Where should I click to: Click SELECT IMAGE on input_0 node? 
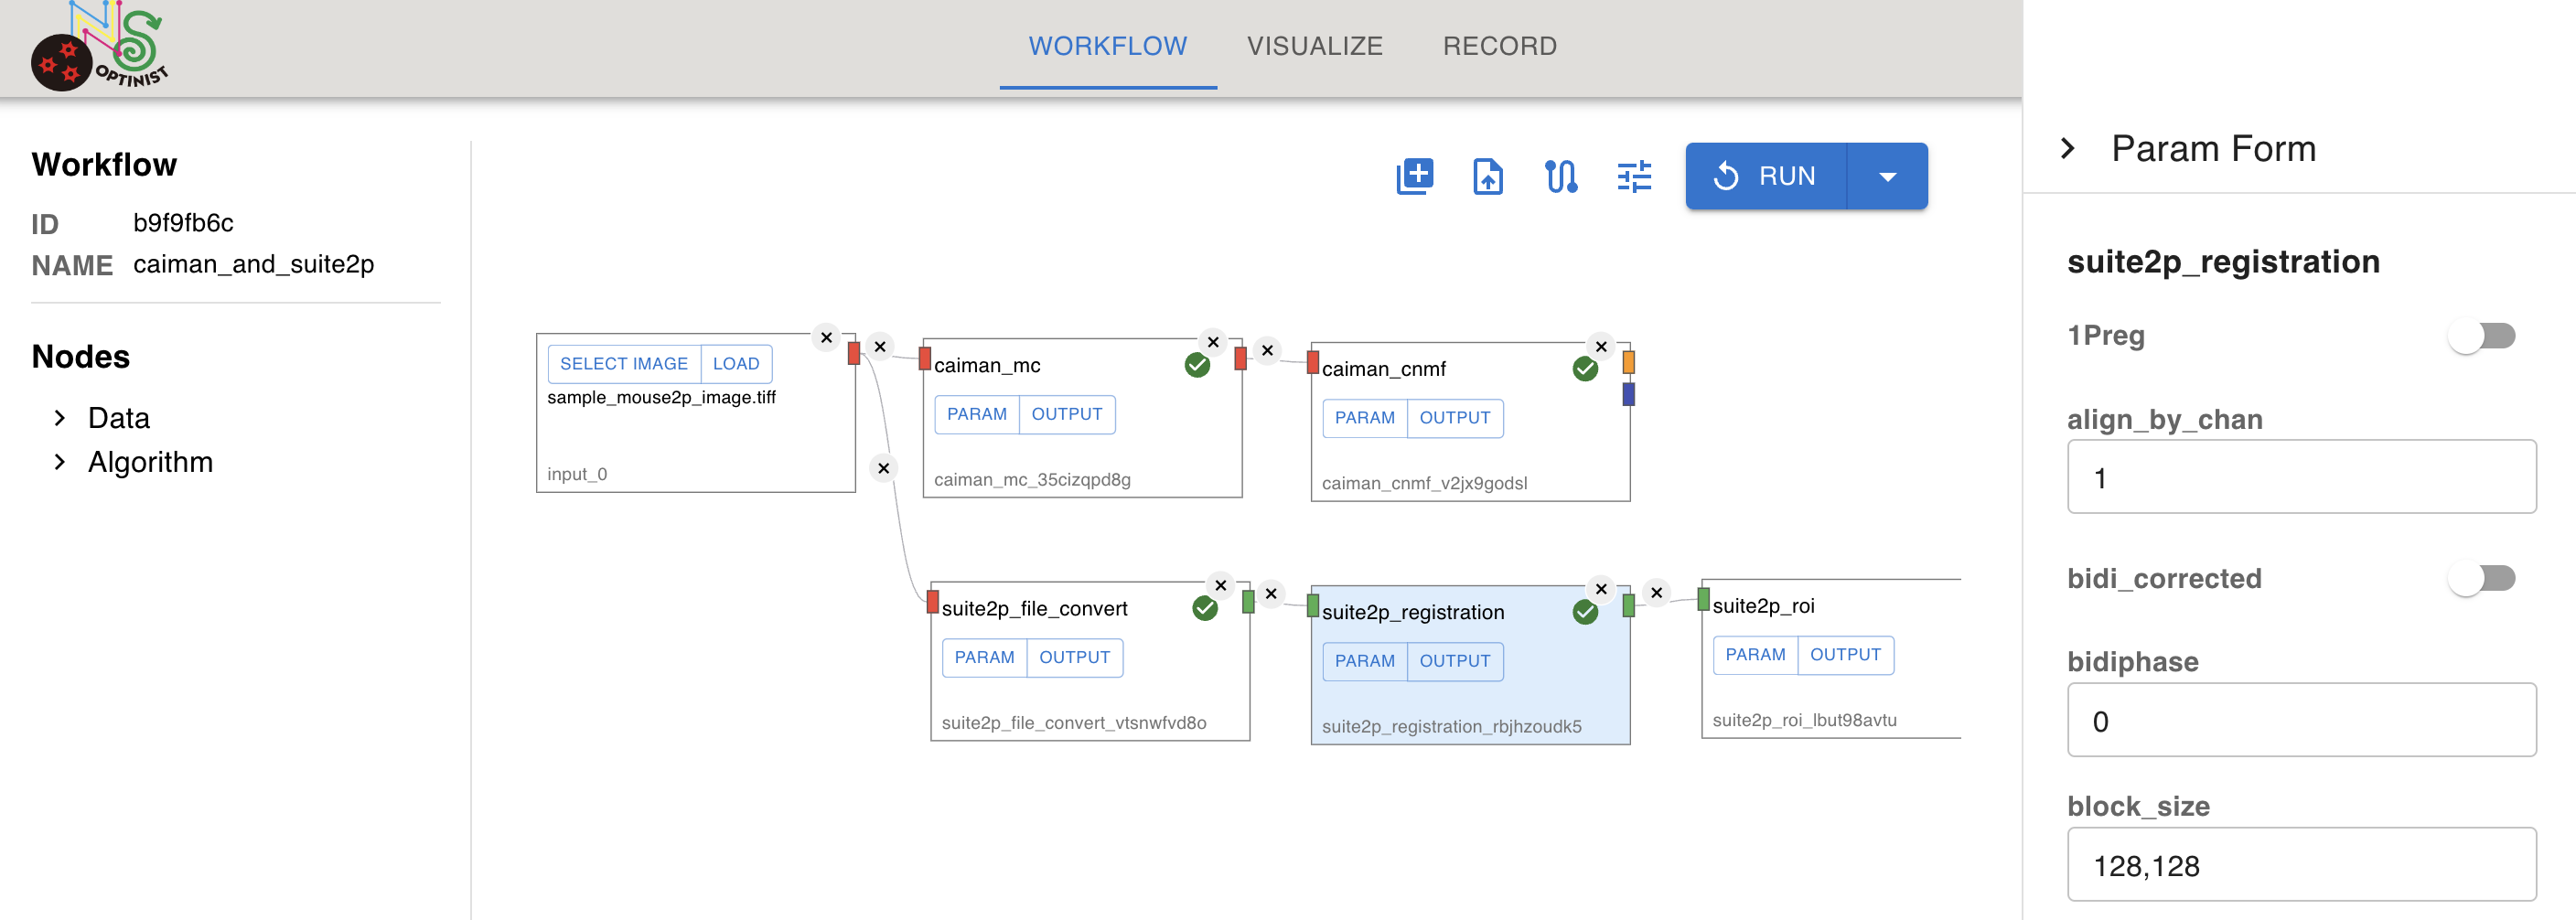[623, 364]
